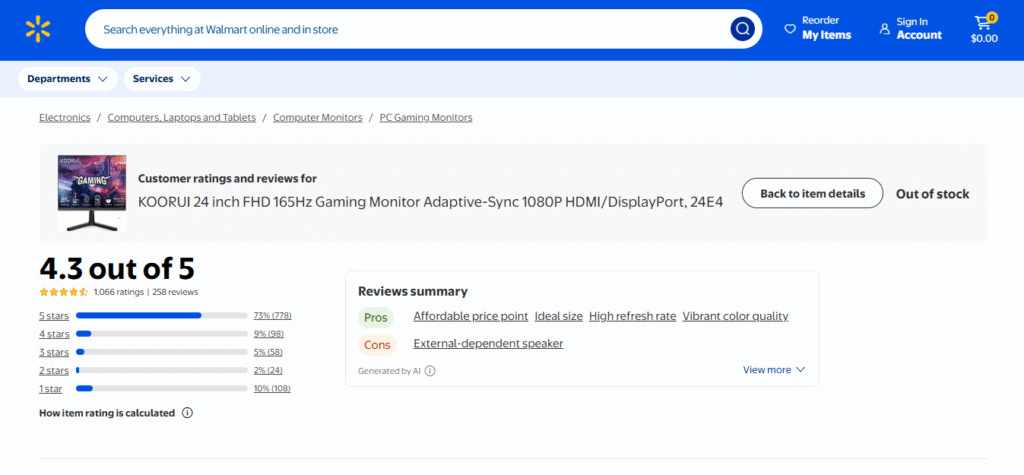Screen dimensions: 1024x475
Task: Expand View more in Reviews summary
Action: (x=774, y=370)
